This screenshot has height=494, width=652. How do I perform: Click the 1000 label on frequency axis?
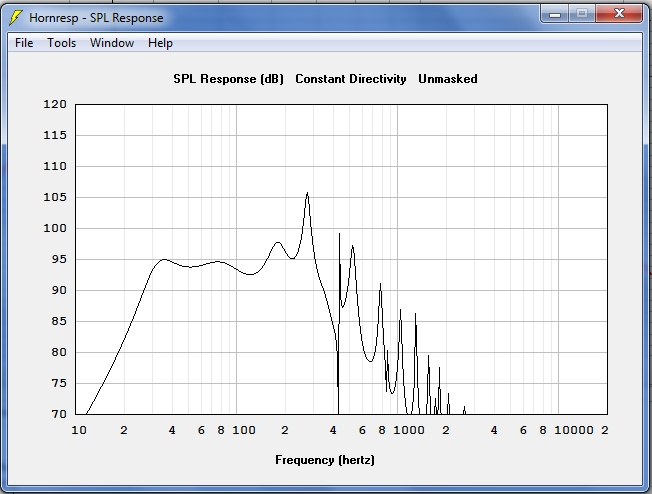click(409, 430)
